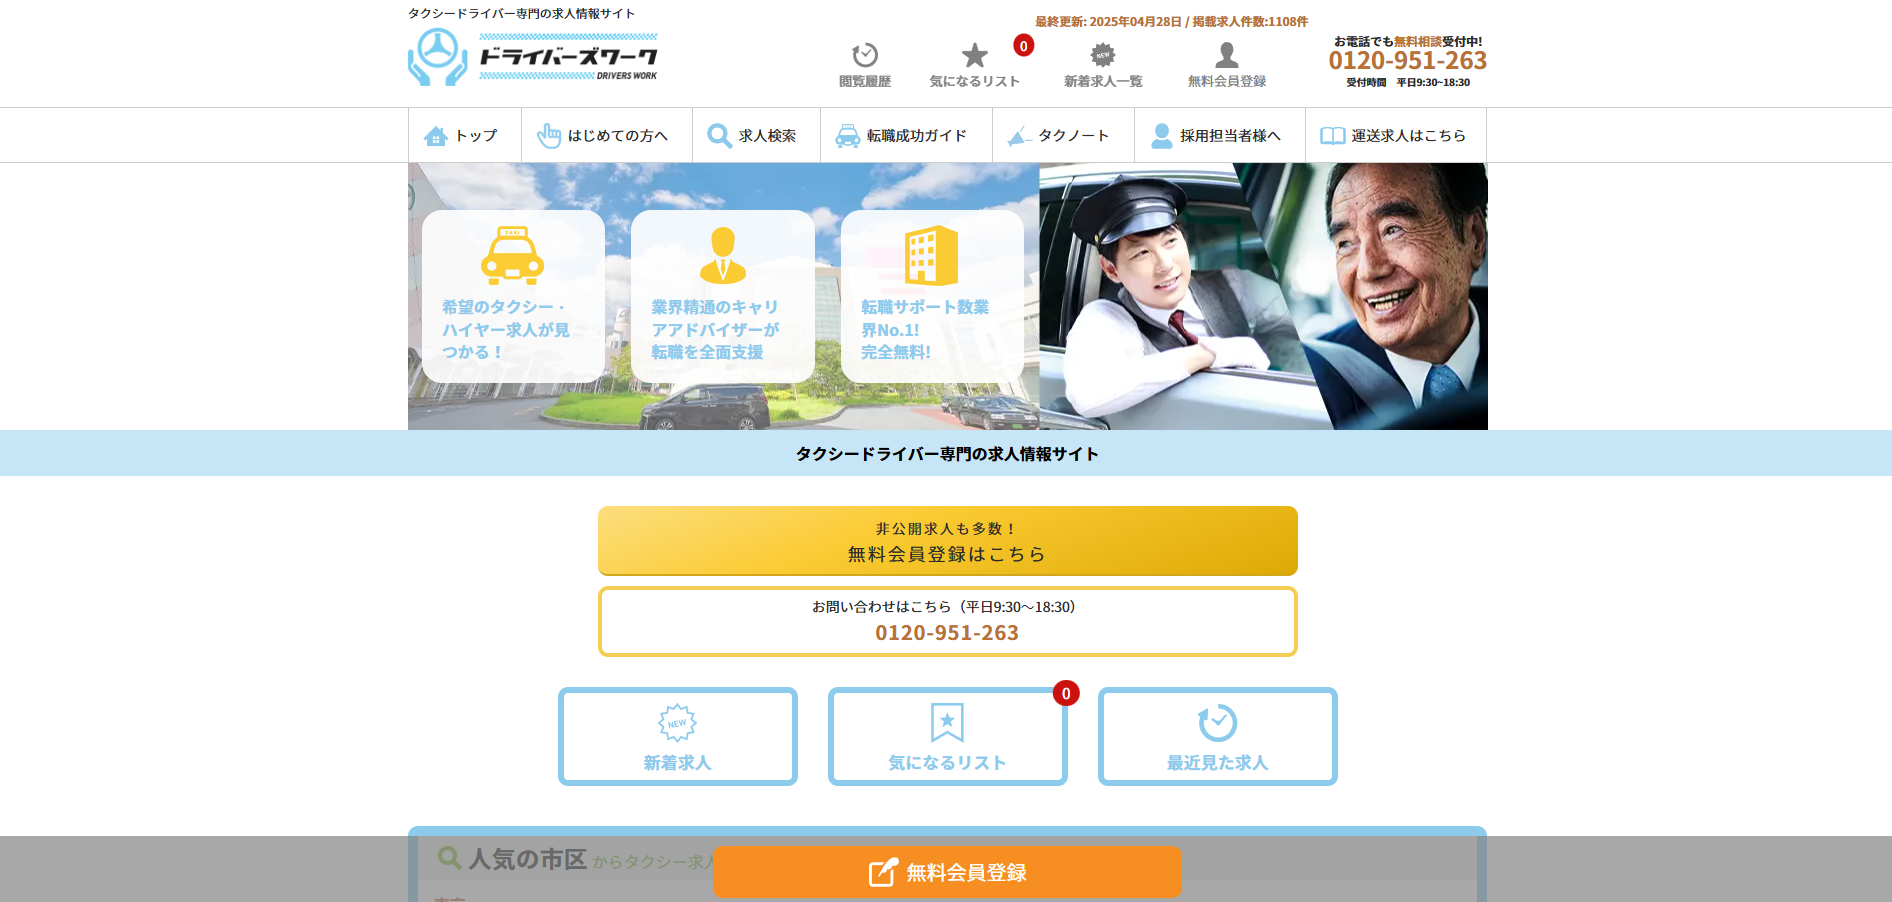Select 採用担当者様へ in the navigation bar
Image resolution: width=1892 pixels, height=902 pixels.
tap(1219, 136)
